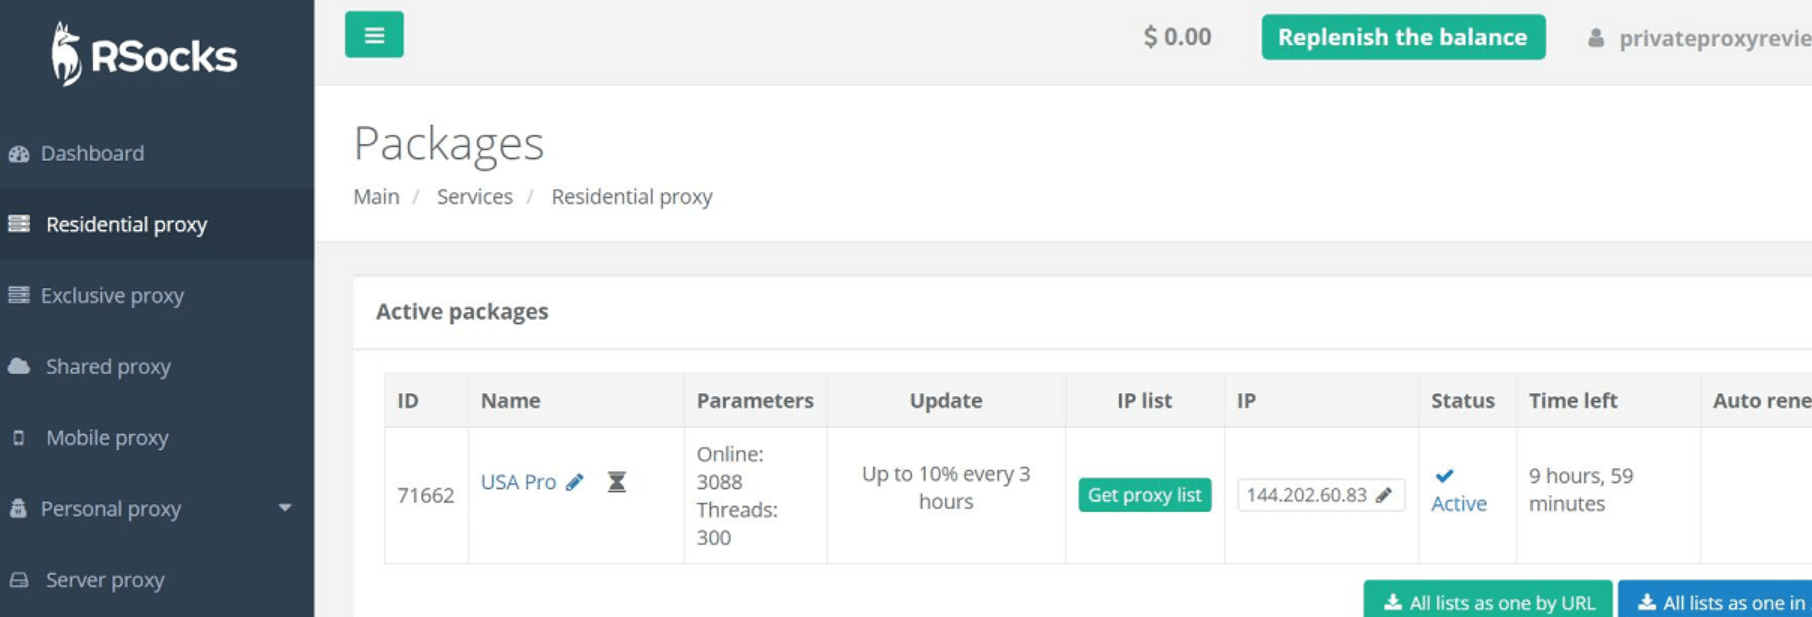Open the Residential proxy sidebar item
Image resolution: width=1812 pixels, height=617 pixels.
(x=157, y=224)
